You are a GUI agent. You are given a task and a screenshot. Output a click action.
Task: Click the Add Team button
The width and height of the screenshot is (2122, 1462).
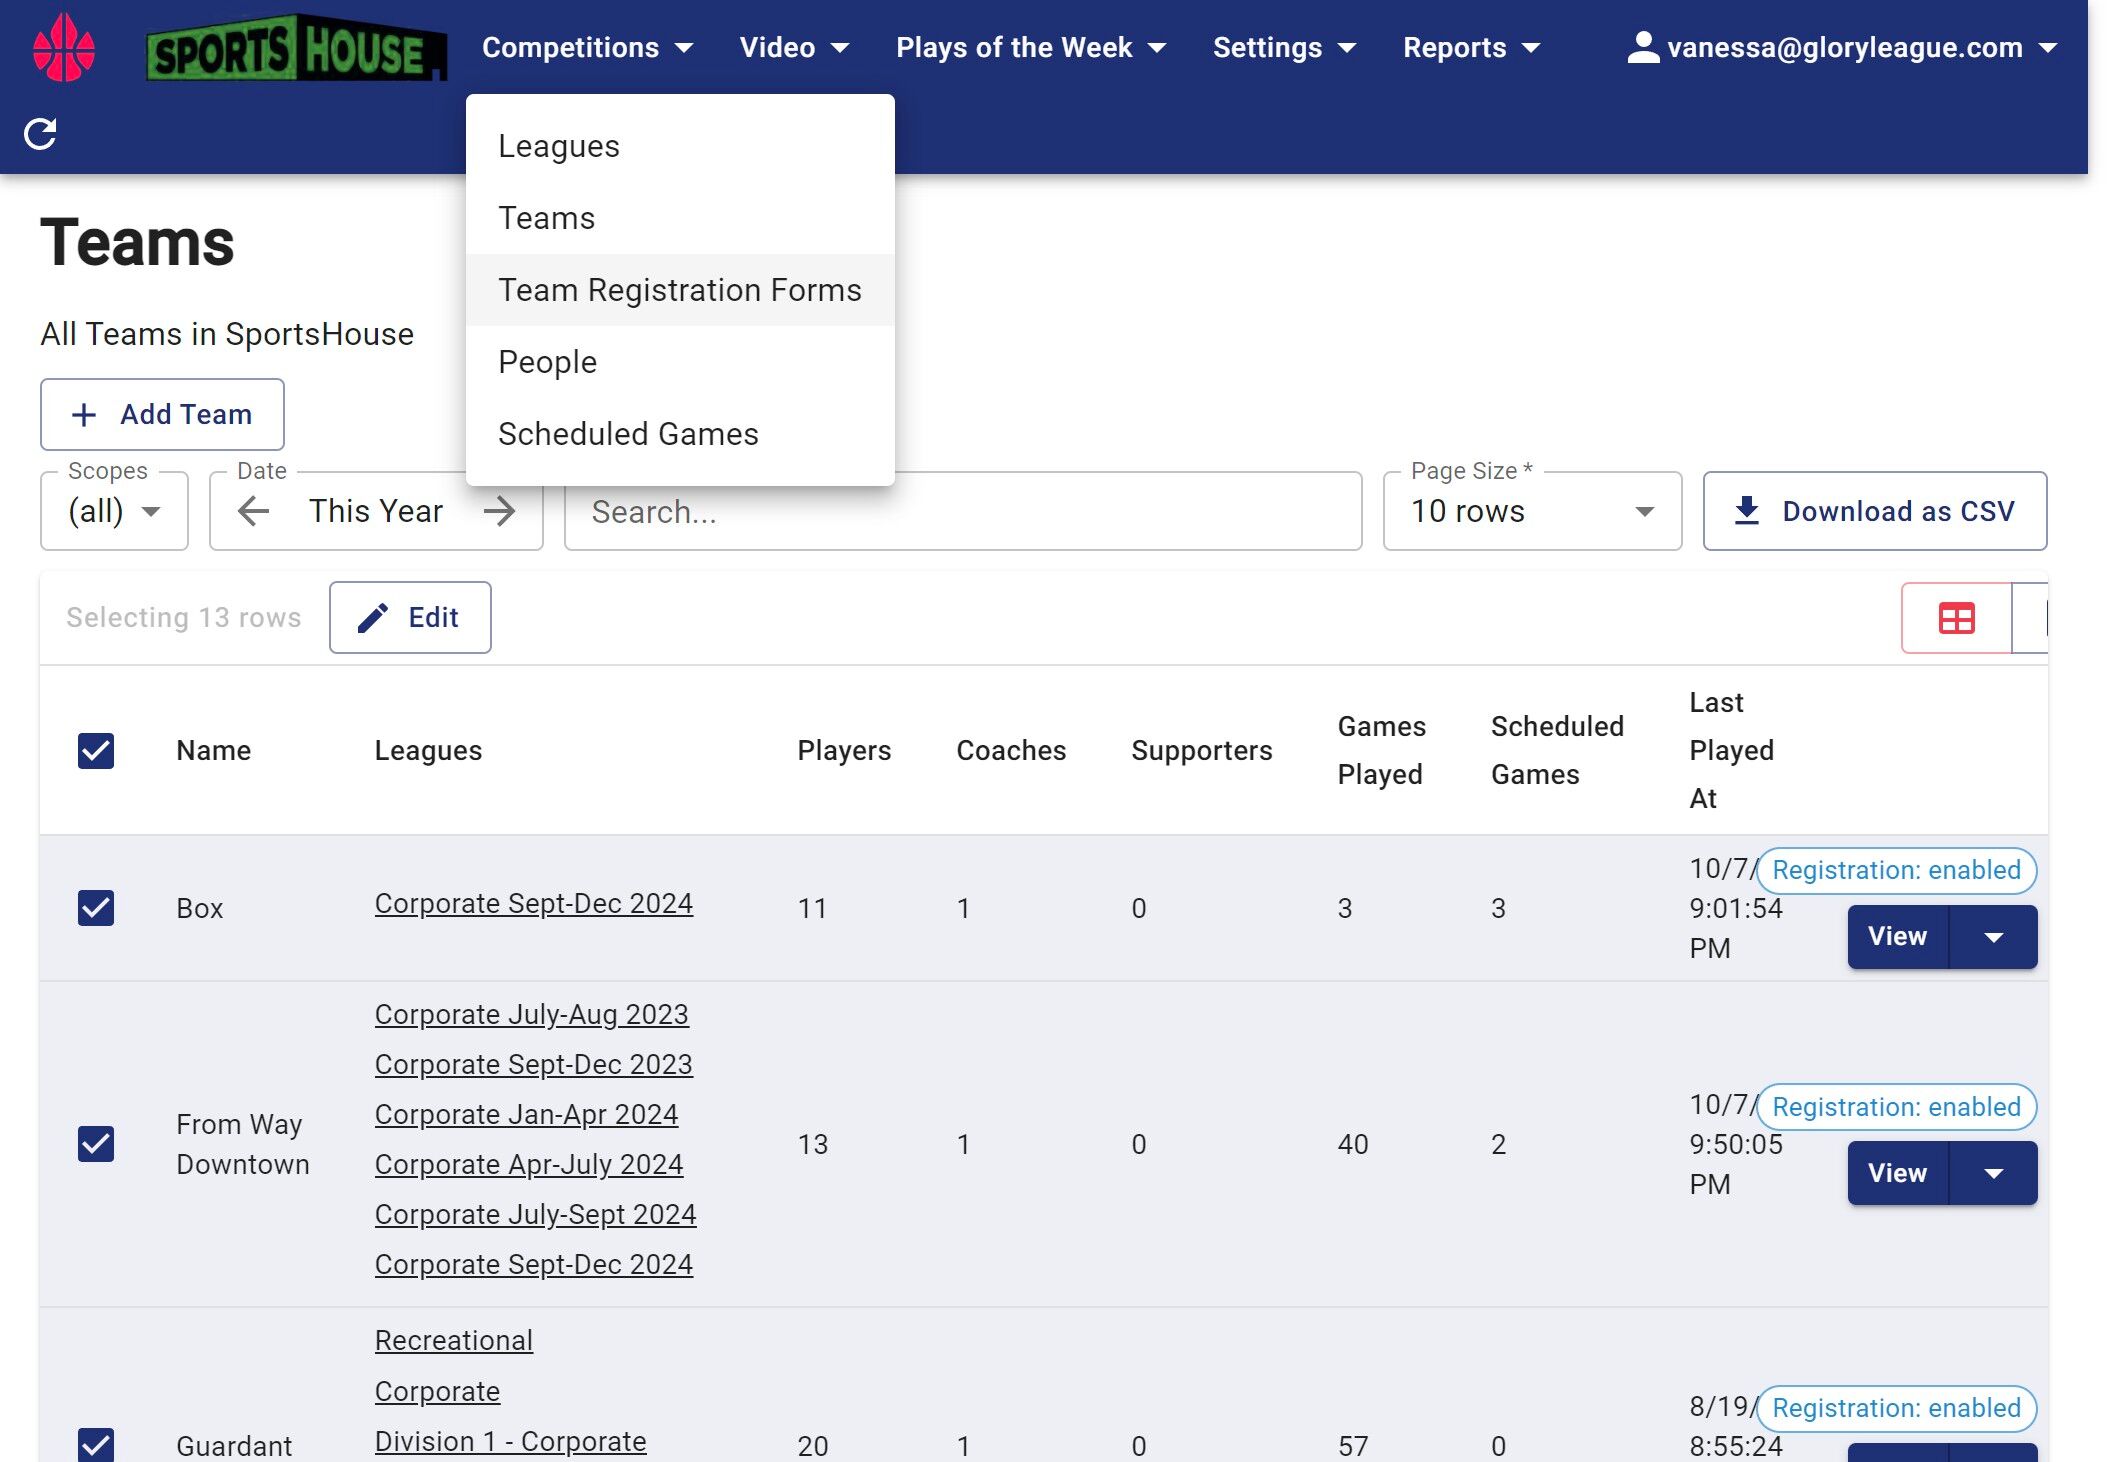162,414
